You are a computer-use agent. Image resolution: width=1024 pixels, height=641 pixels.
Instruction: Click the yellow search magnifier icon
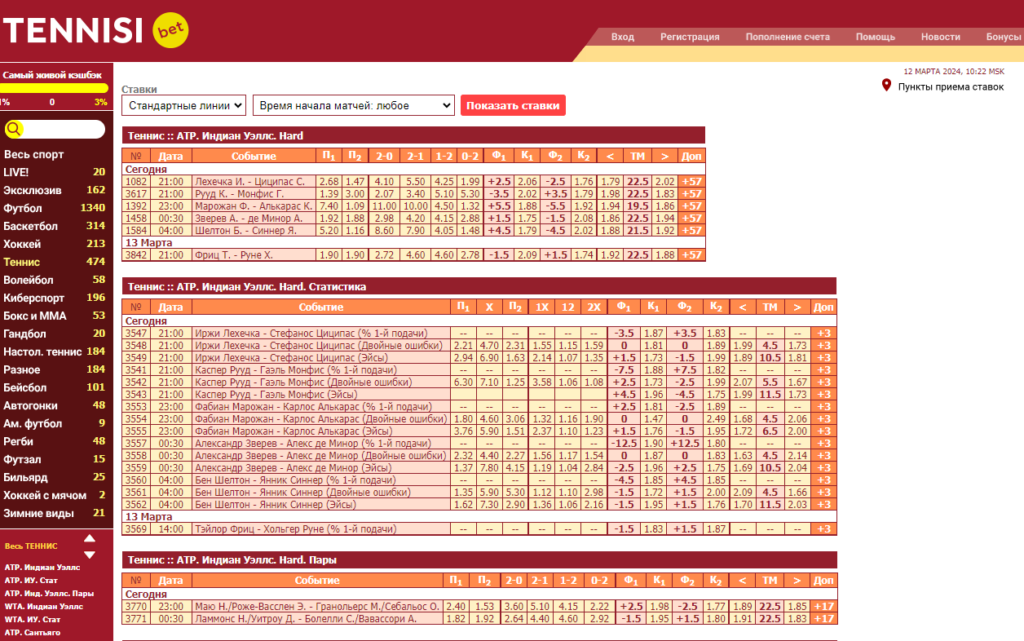14,129
